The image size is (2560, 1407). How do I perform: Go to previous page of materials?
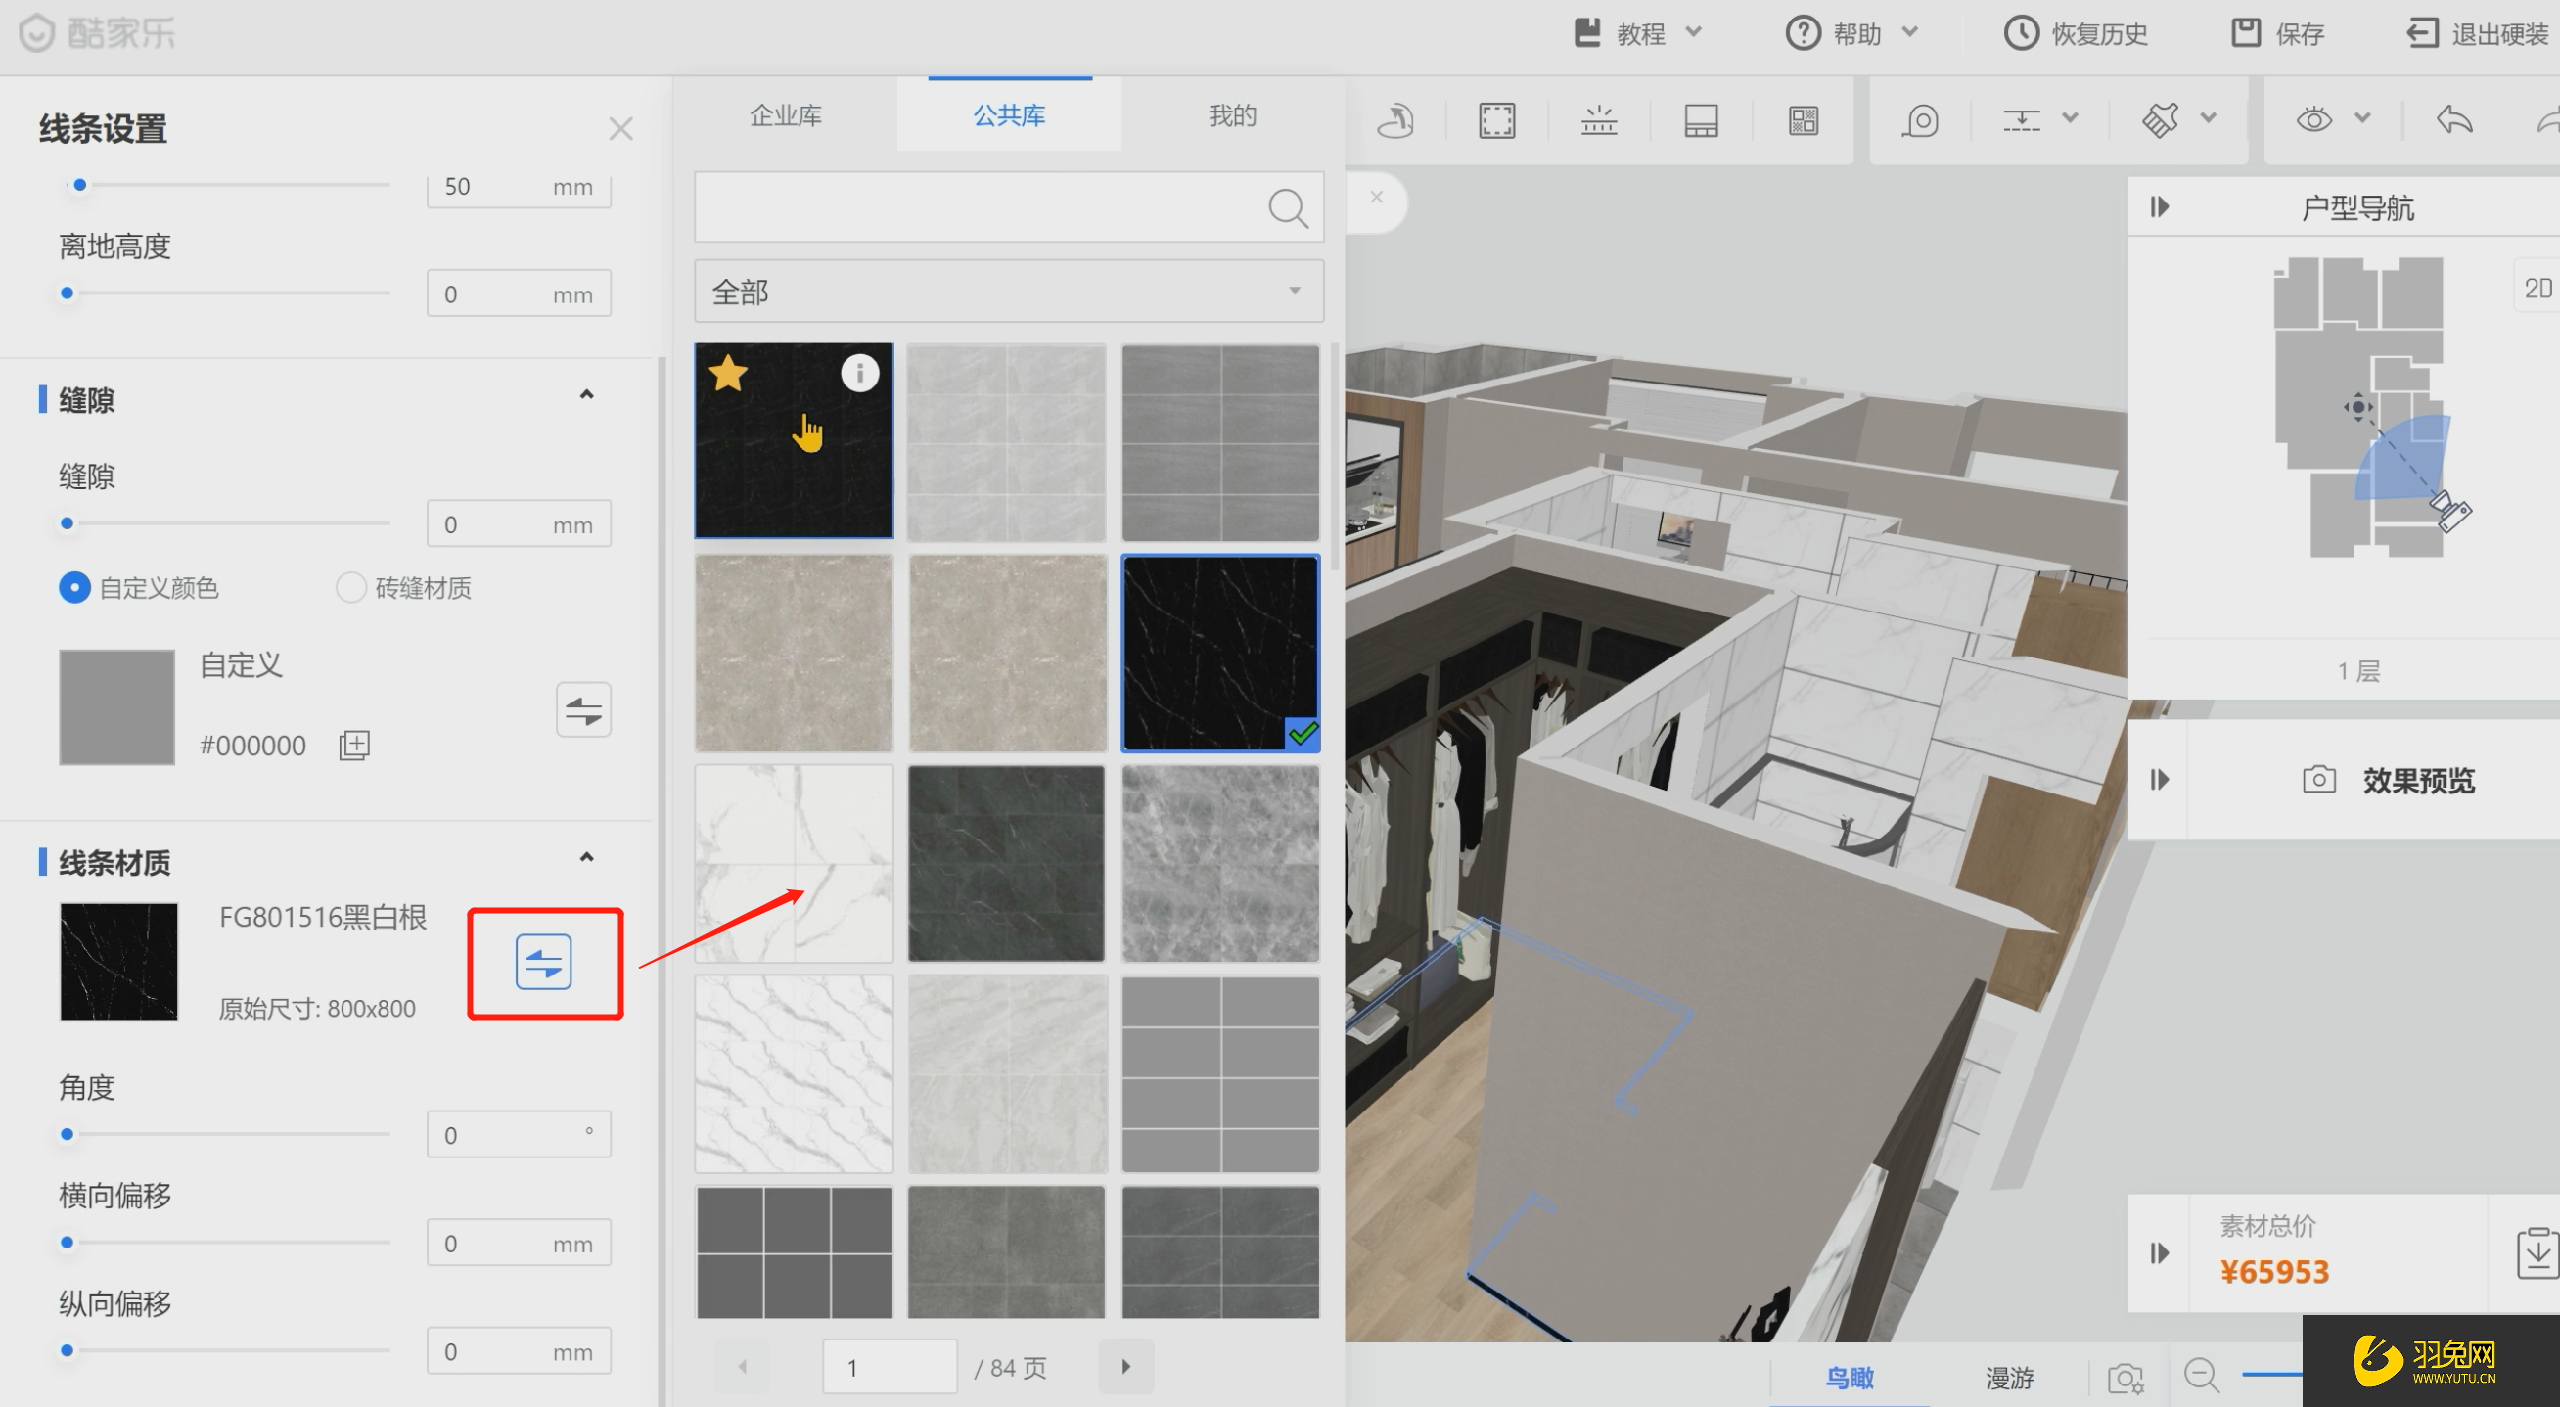(743, 1366)
